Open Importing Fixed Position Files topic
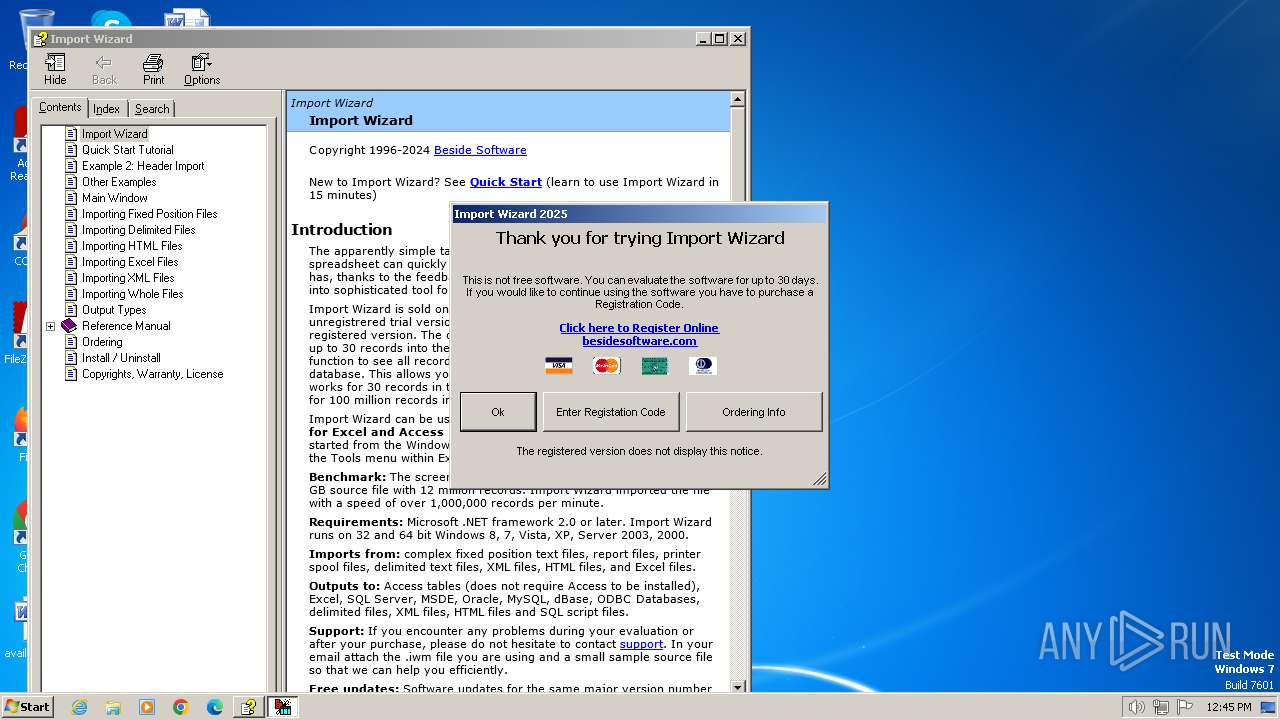This screenshot has width=1280, height=720. point(149,214)
